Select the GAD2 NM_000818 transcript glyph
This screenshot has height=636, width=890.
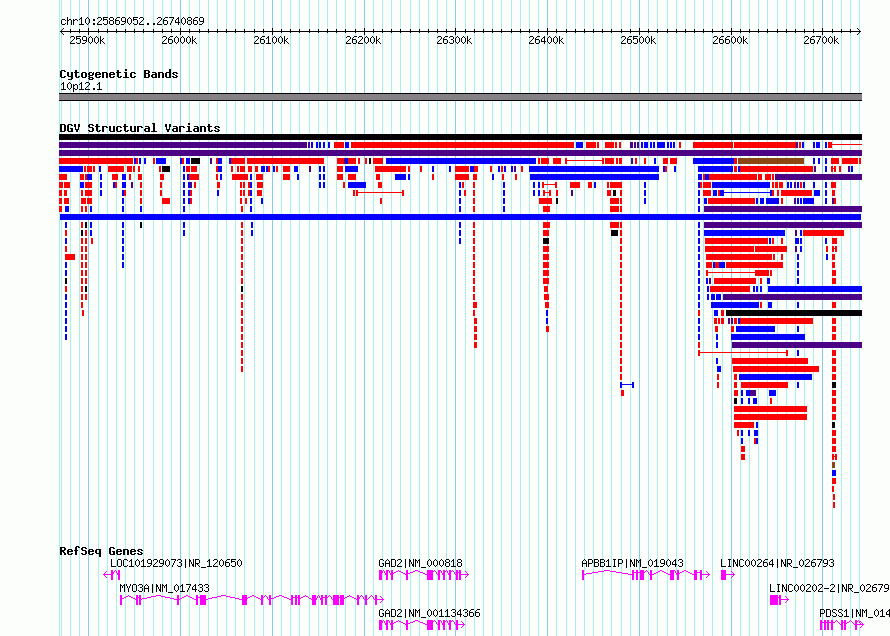tap(423, 575)
